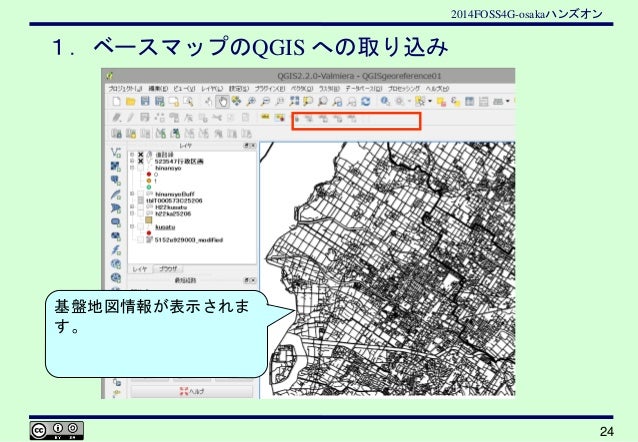Screen dimensions: 638x442
Task: Open the attribute table icon
Action: pos(470,101)
